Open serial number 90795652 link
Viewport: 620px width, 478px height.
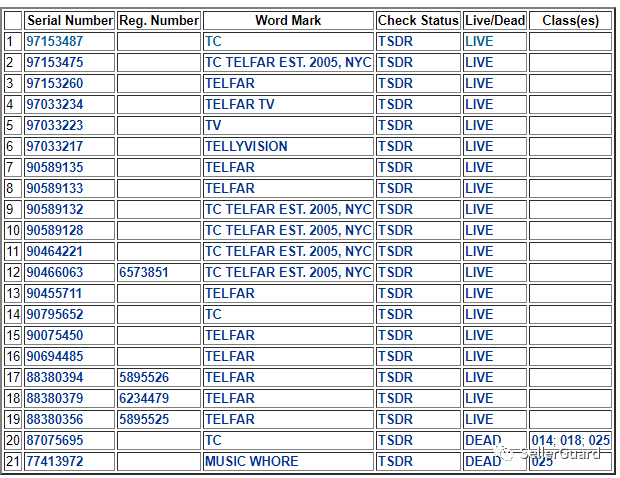(55, 314)
